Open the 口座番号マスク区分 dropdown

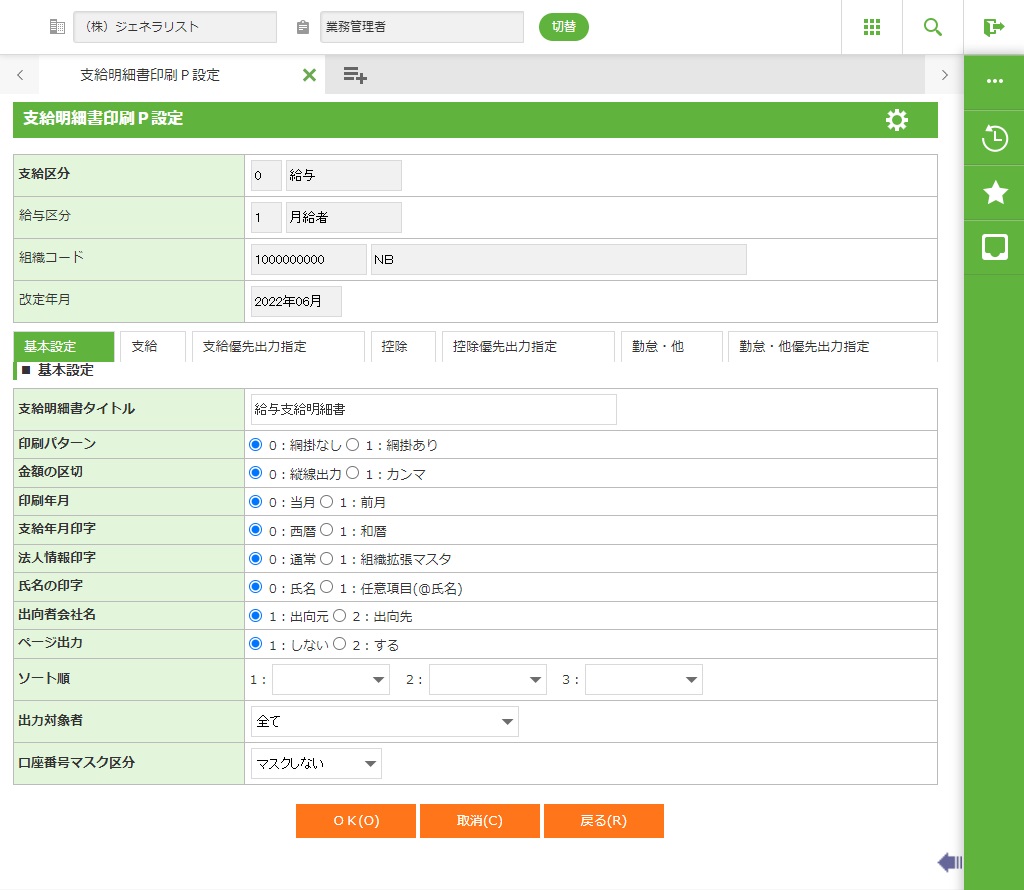316,765
